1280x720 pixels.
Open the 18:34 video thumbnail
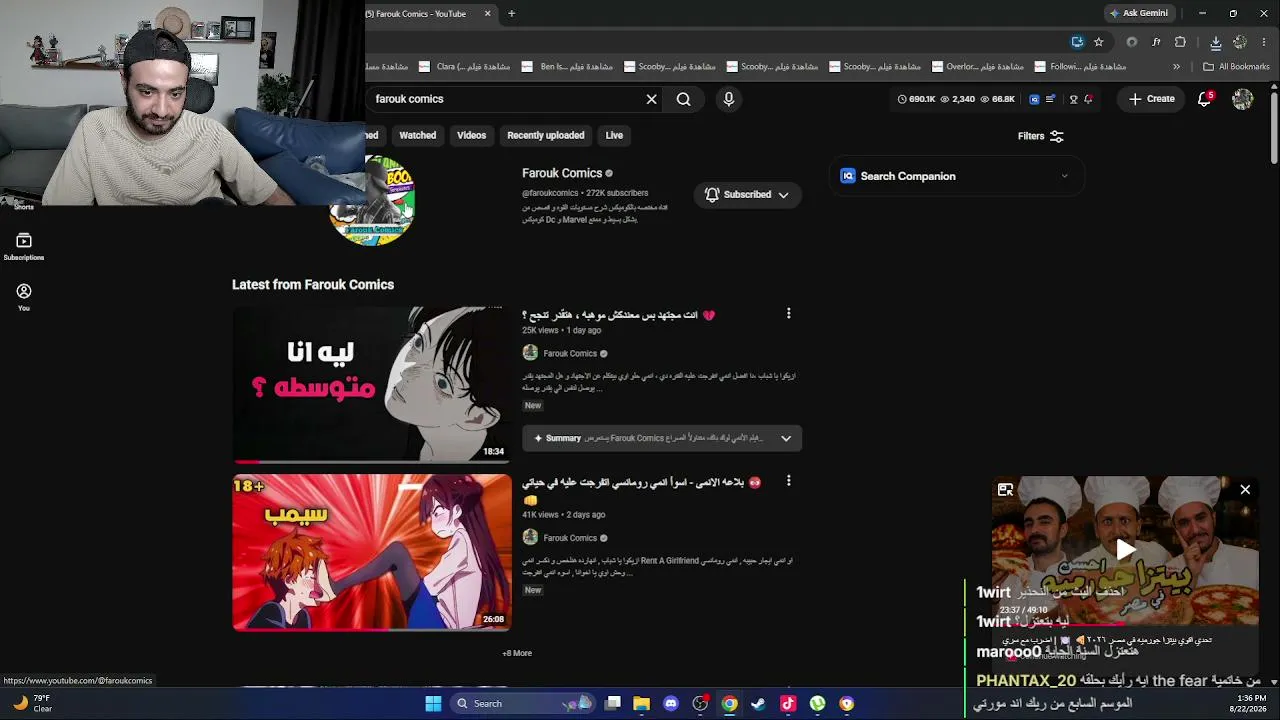click(x=372, y=384)
